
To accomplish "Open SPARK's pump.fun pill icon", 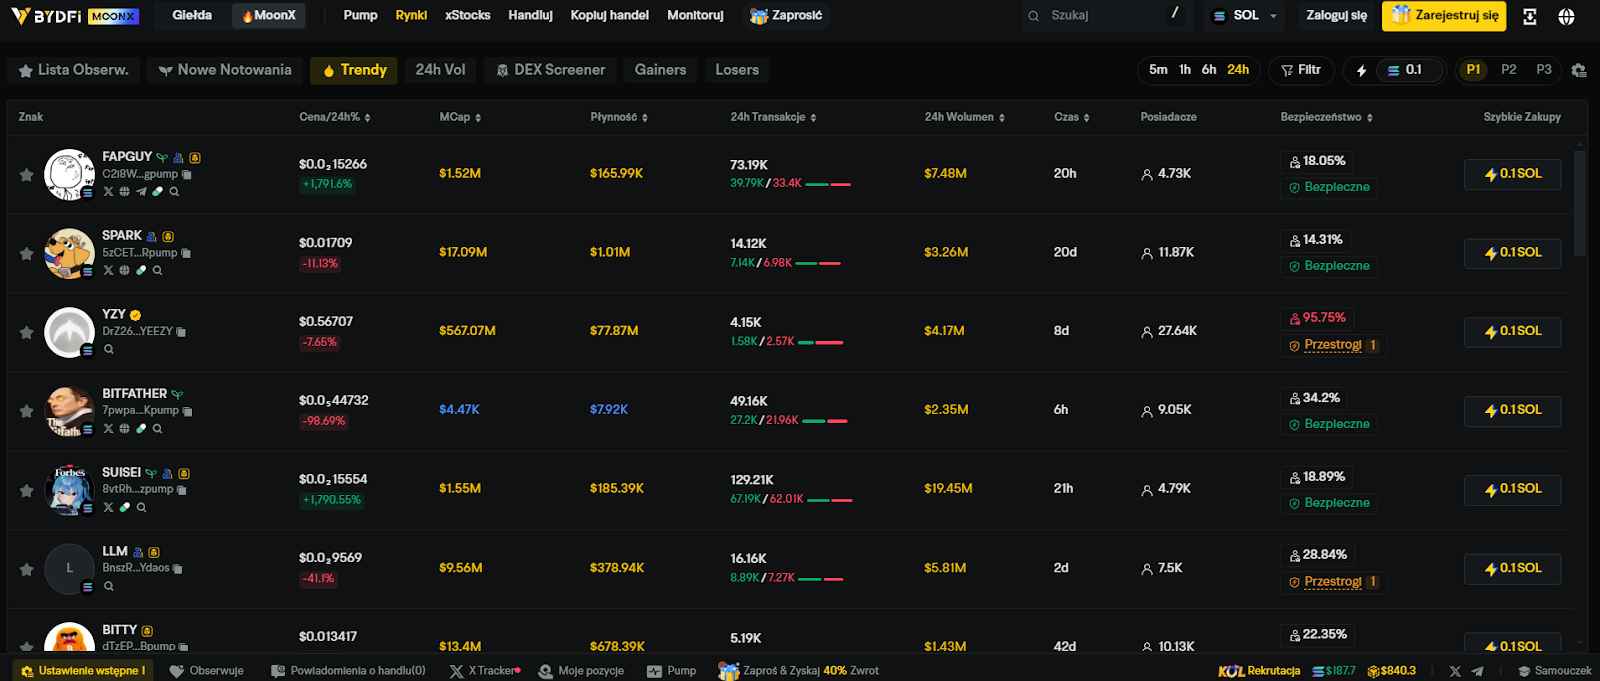I will (141, 270).
